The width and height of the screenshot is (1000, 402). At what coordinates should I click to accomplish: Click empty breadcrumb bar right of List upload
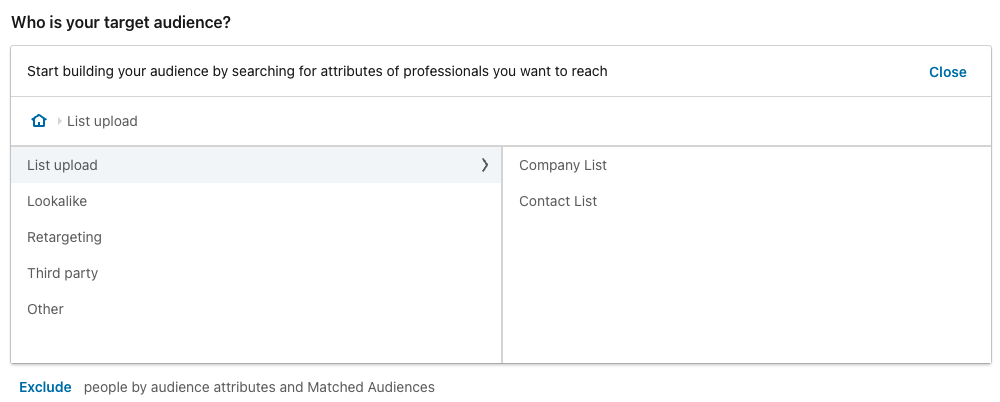(560, 121)
